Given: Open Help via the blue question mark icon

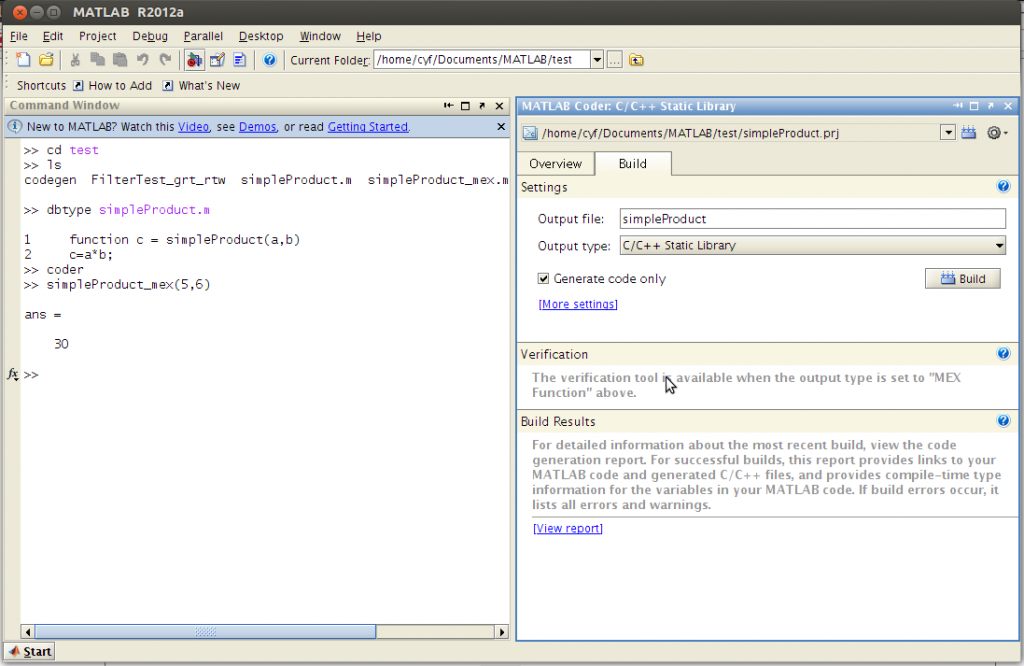Looking at the screenshot, I should pos(269,59).
